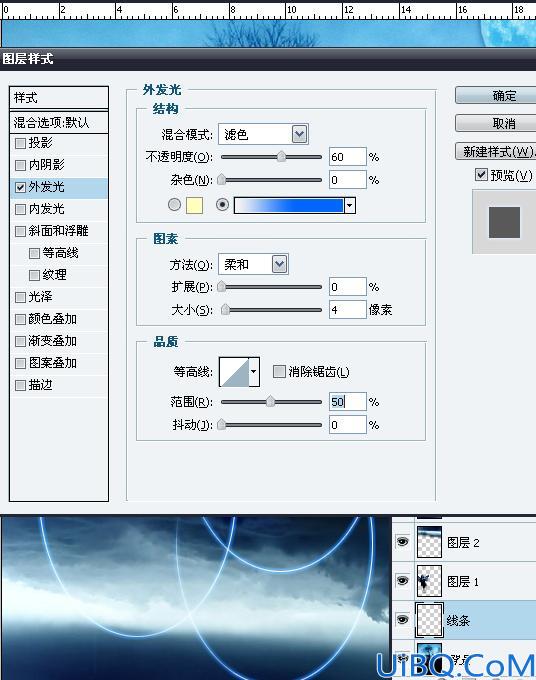Viewport: 536px width, 680px height.
Task: Click the 图层 1 layer thumbnail
Action: pos(429,581)
